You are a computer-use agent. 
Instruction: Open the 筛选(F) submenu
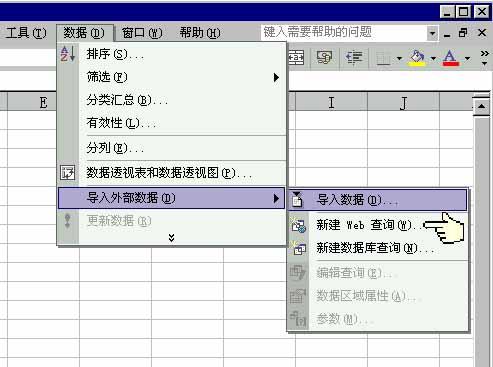[172, 77]
